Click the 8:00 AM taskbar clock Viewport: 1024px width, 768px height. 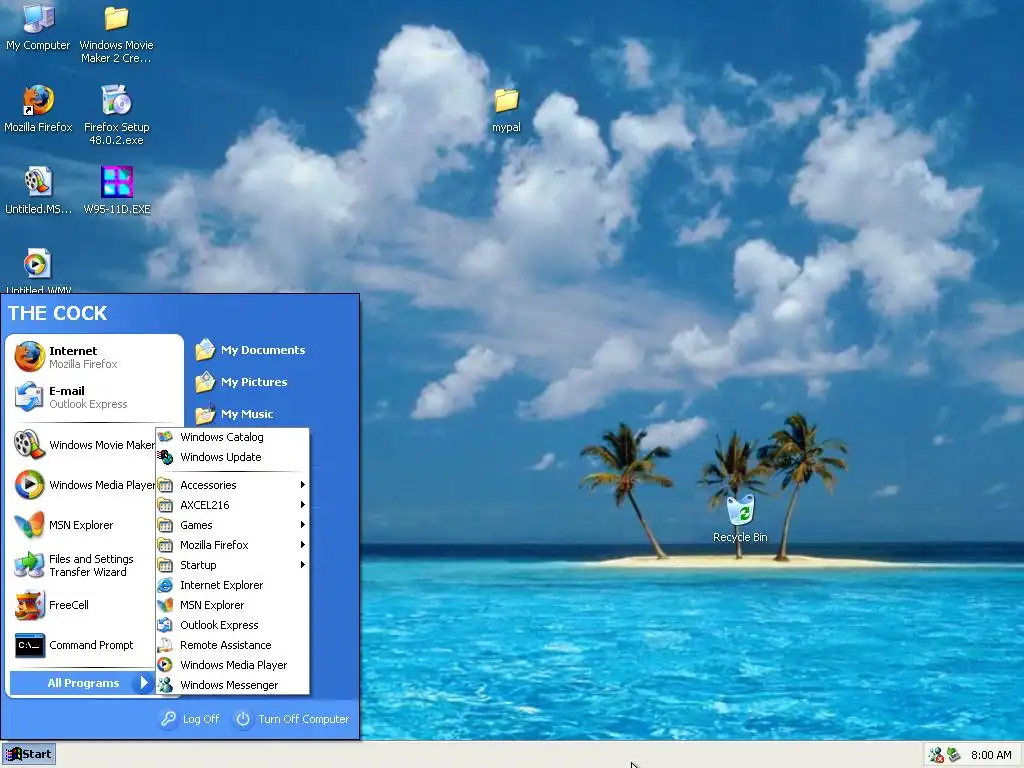pyautogui.click(x=991, y=755)
